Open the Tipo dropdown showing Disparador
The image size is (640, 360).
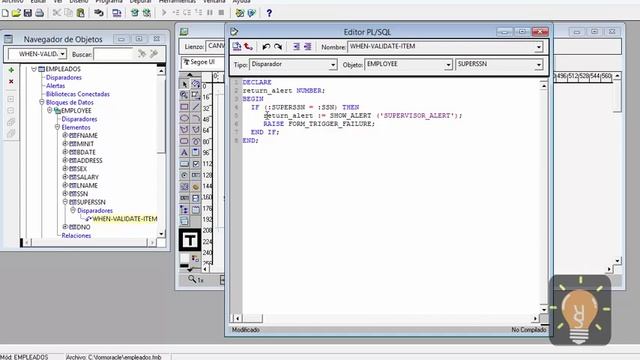point(333,64)
